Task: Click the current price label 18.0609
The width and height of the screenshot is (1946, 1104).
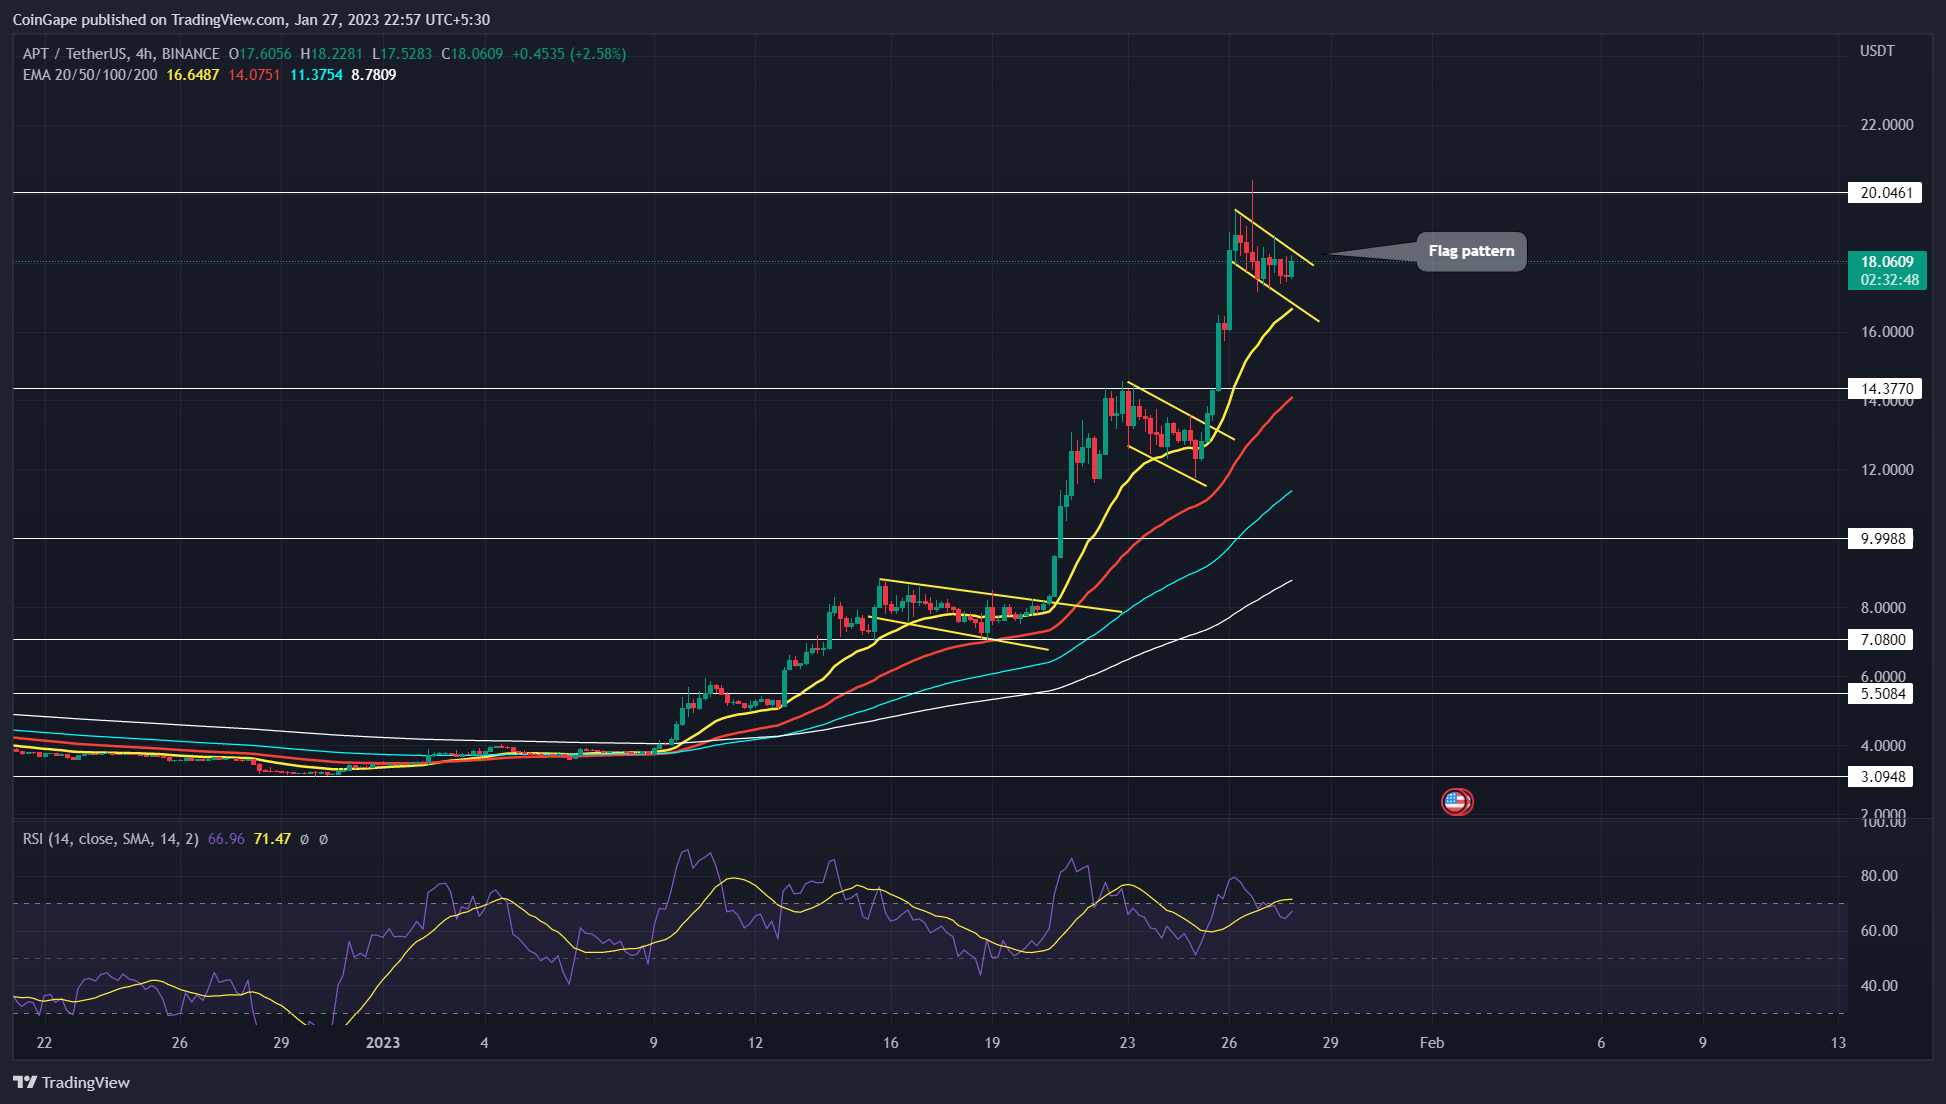Action: [1885, 262]
